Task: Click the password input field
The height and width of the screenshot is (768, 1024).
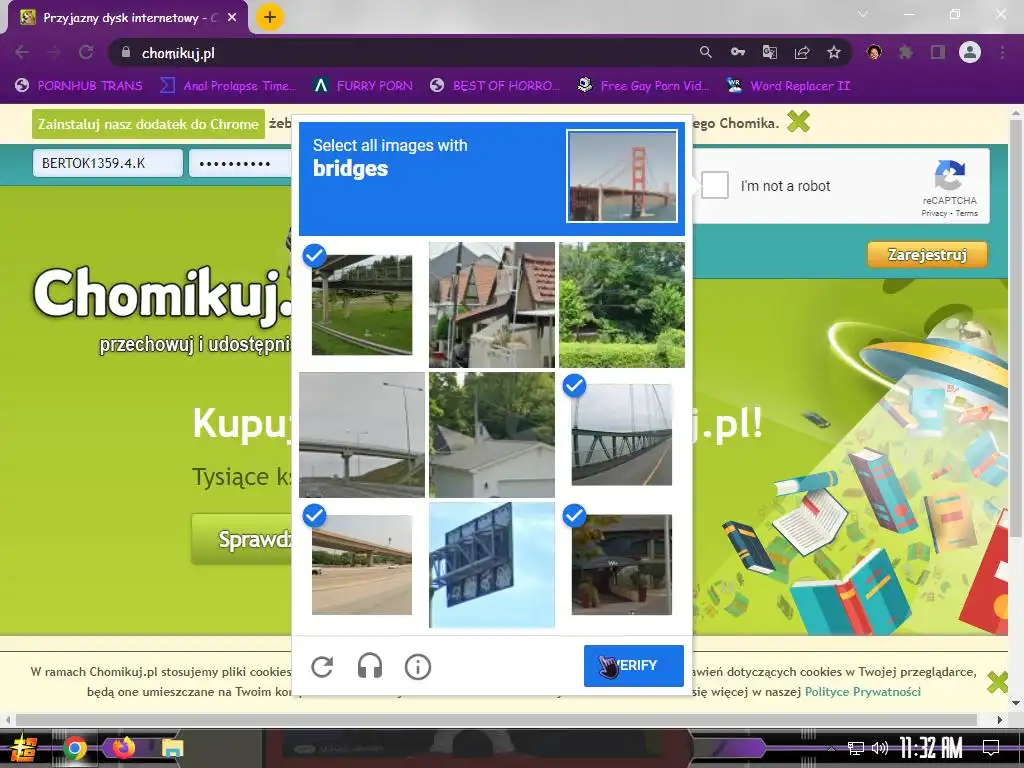Action: click(x=240, y=163)
